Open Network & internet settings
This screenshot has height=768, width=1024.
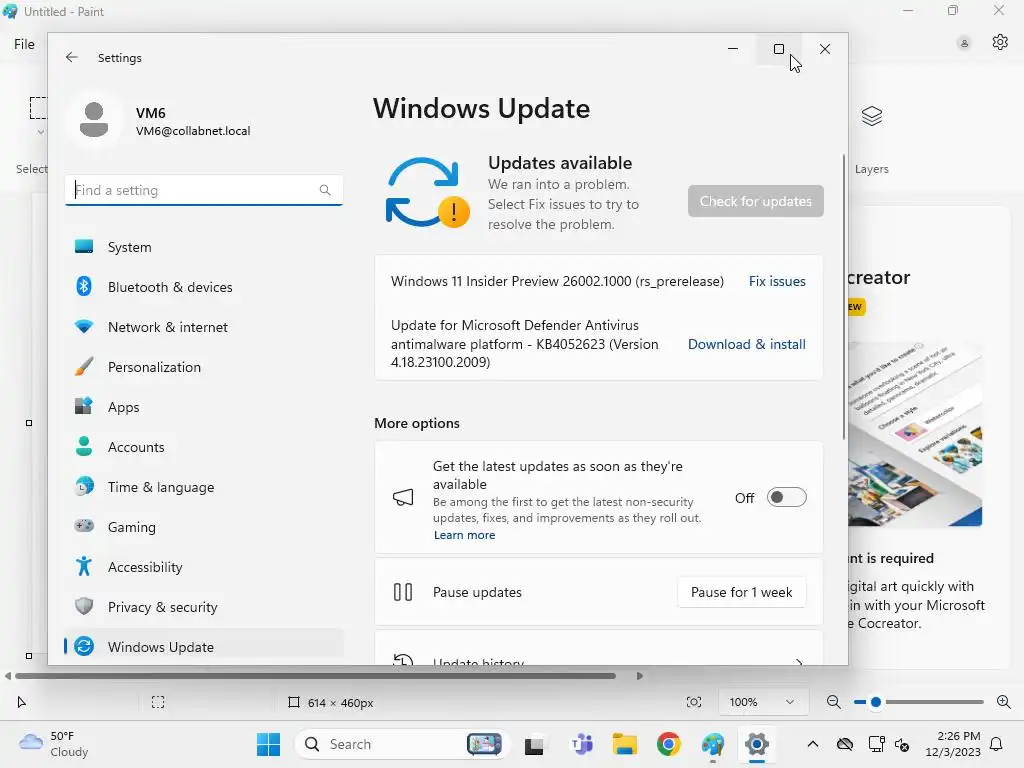pyautogui.click(x=204, y=327)
